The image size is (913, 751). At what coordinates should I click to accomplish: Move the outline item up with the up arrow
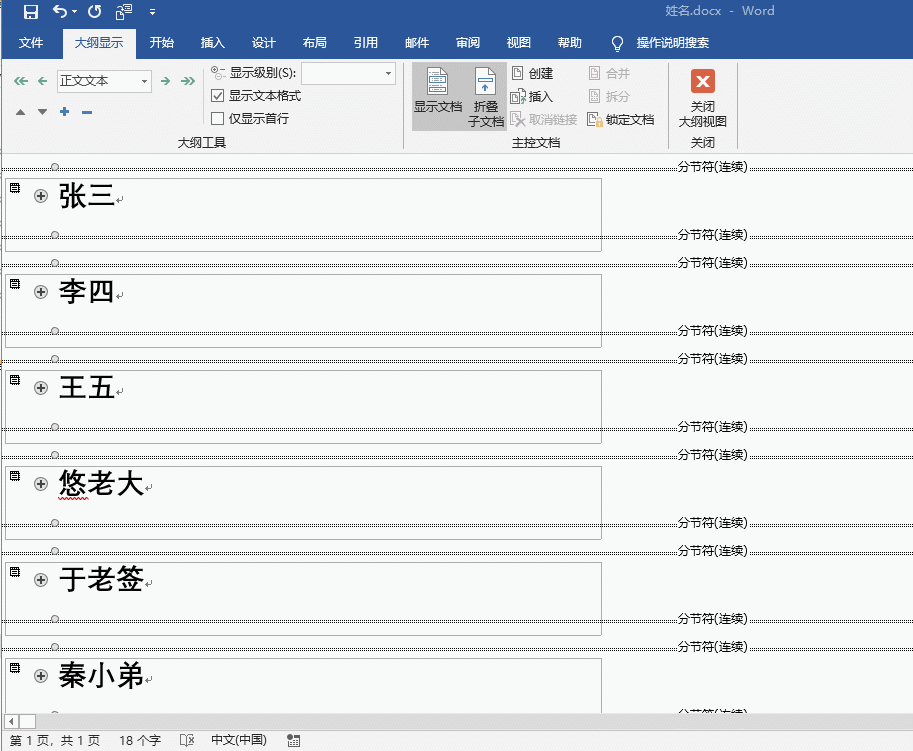tap(20, 112)
